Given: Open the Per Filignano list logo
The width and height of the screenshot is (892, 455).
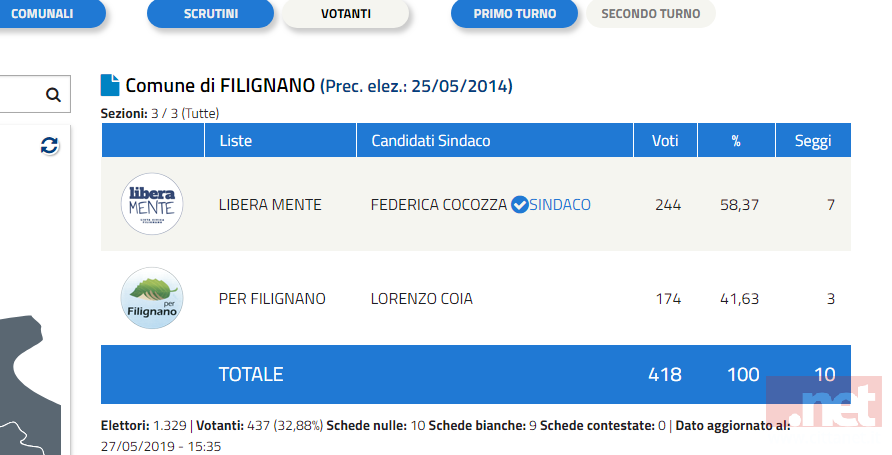Looking at the screenshot, I should [152, 298].
